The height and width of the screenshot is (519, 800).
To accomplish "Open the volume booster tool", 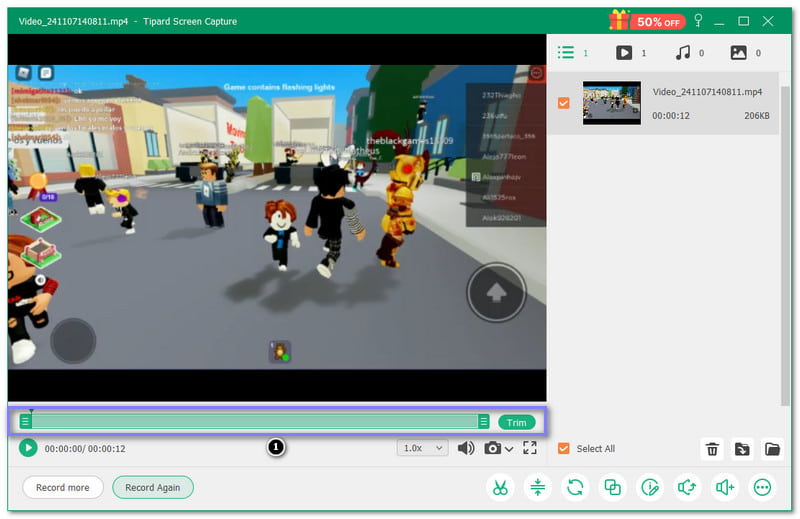I will [724, 487].
